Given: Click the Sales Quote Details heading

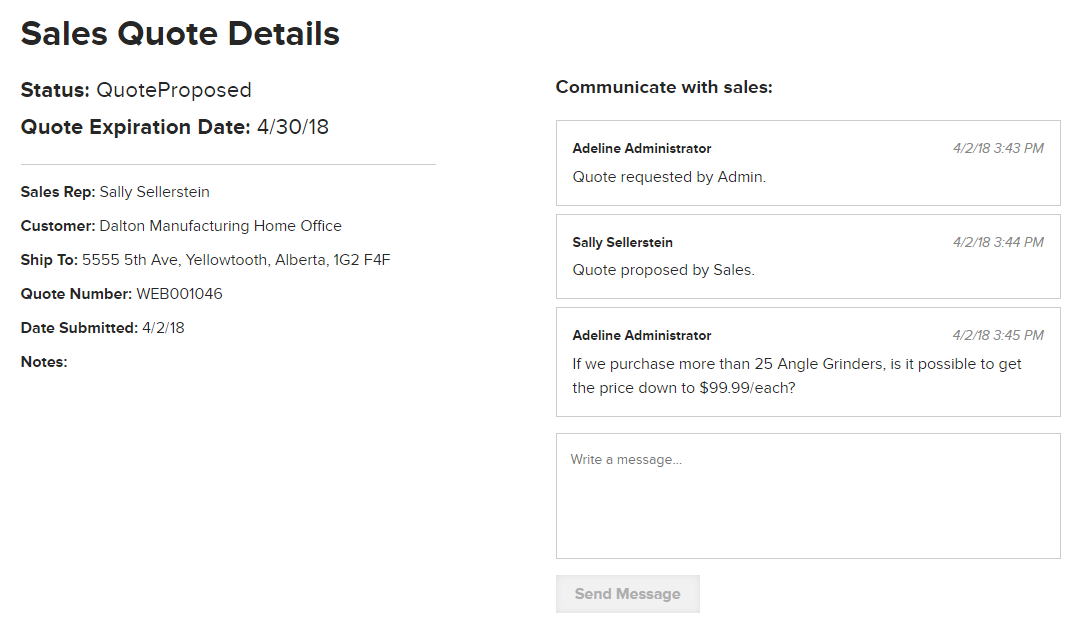Looking at the screenshot, I should coord(180,34).
